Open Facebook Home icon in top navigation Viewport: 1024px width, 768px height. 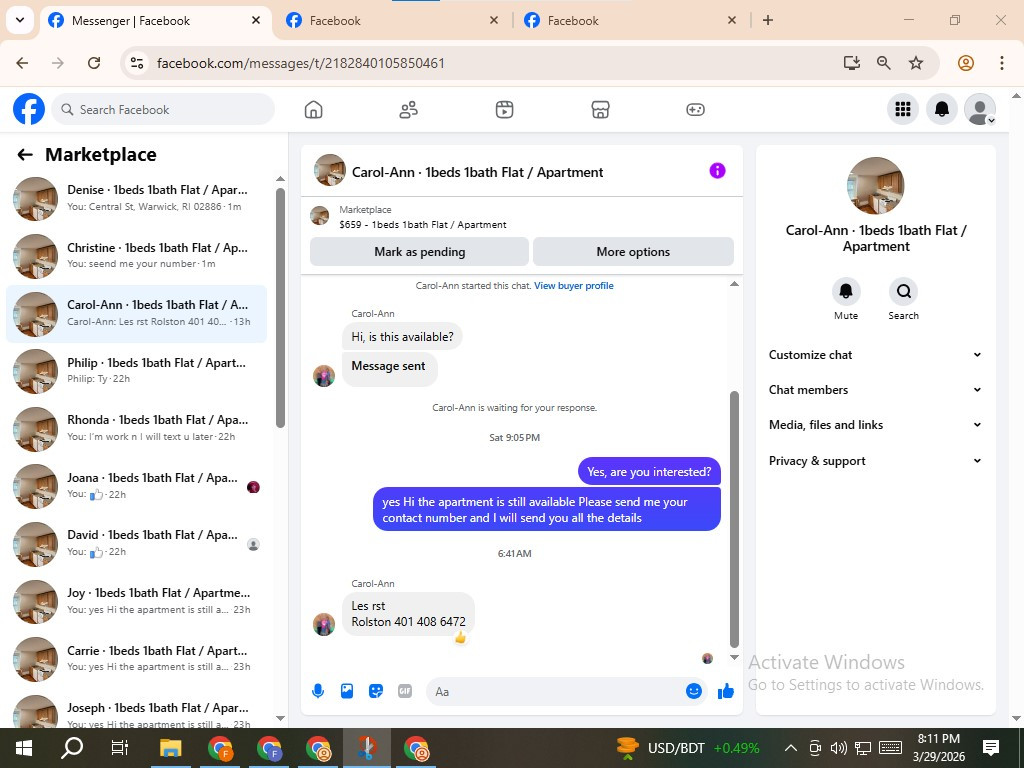click(x=313, y=110)
